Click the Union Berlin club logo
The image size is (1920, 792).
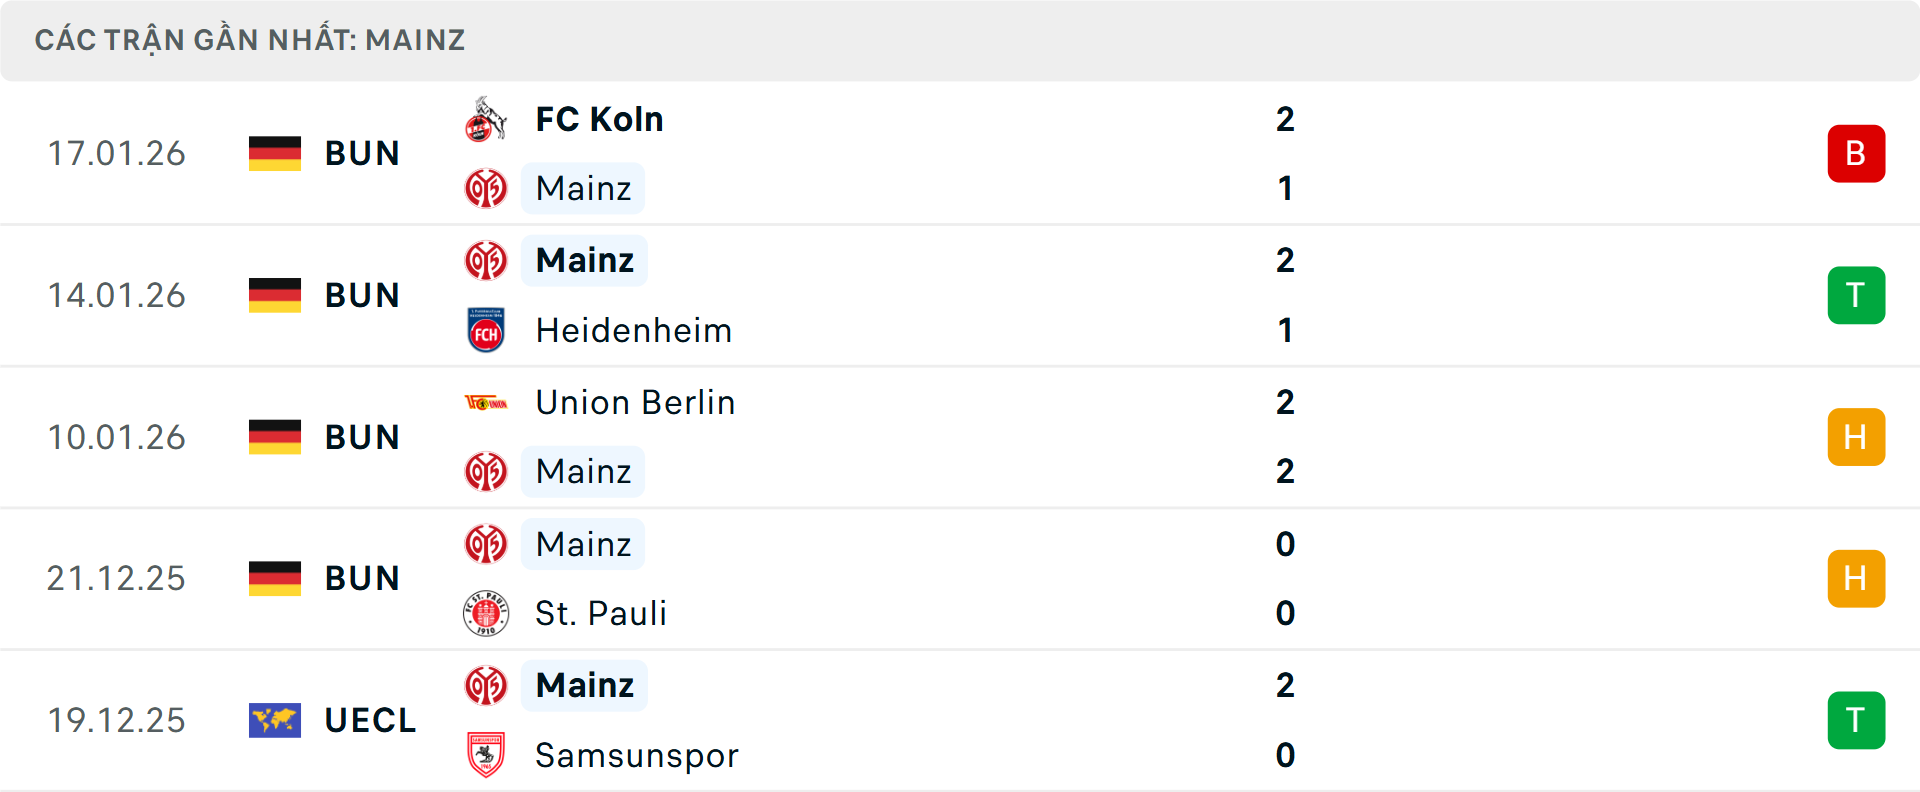pyautogui.click(x=486, y=403)
